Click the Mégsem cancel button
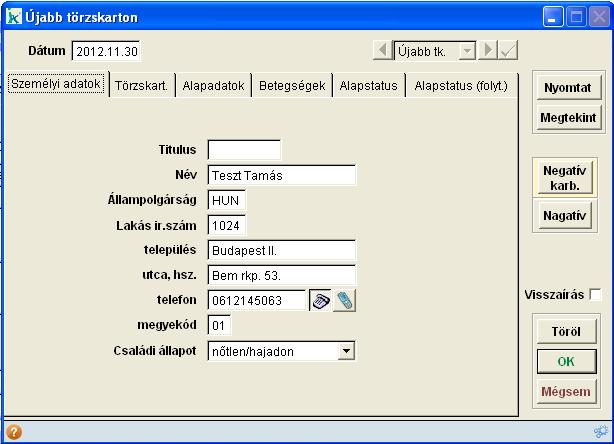Image resolution: width=614 pixels, height=444 pixels. pos(568,391)
